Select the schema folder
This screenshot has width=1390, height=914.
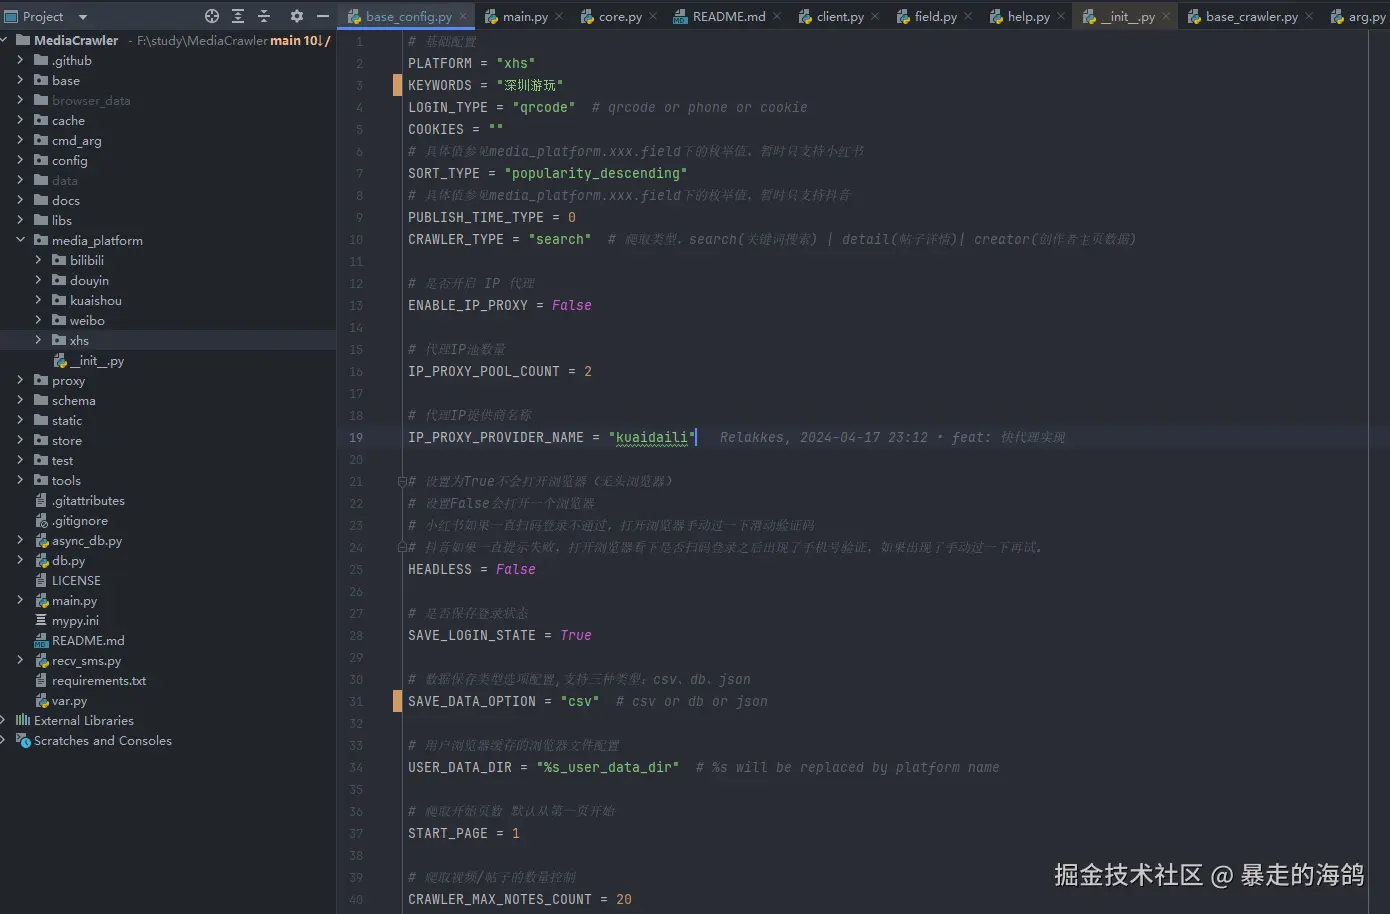tap(74, 400)
